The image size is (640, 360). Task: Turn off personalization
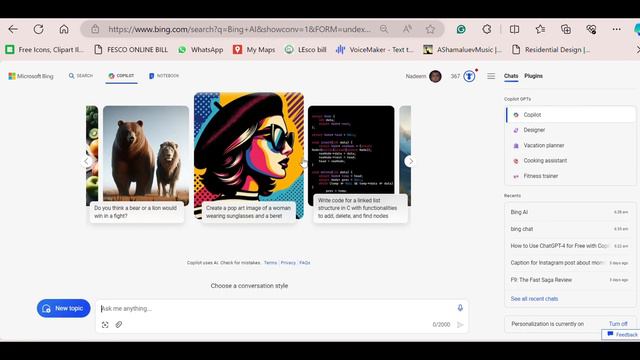click(618, 324)
